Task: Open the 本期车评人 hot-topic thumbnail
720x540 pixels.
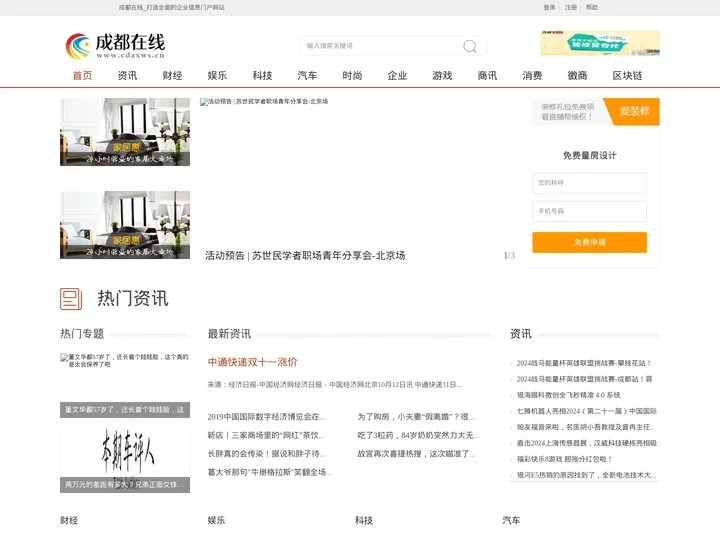Action: 125,461
